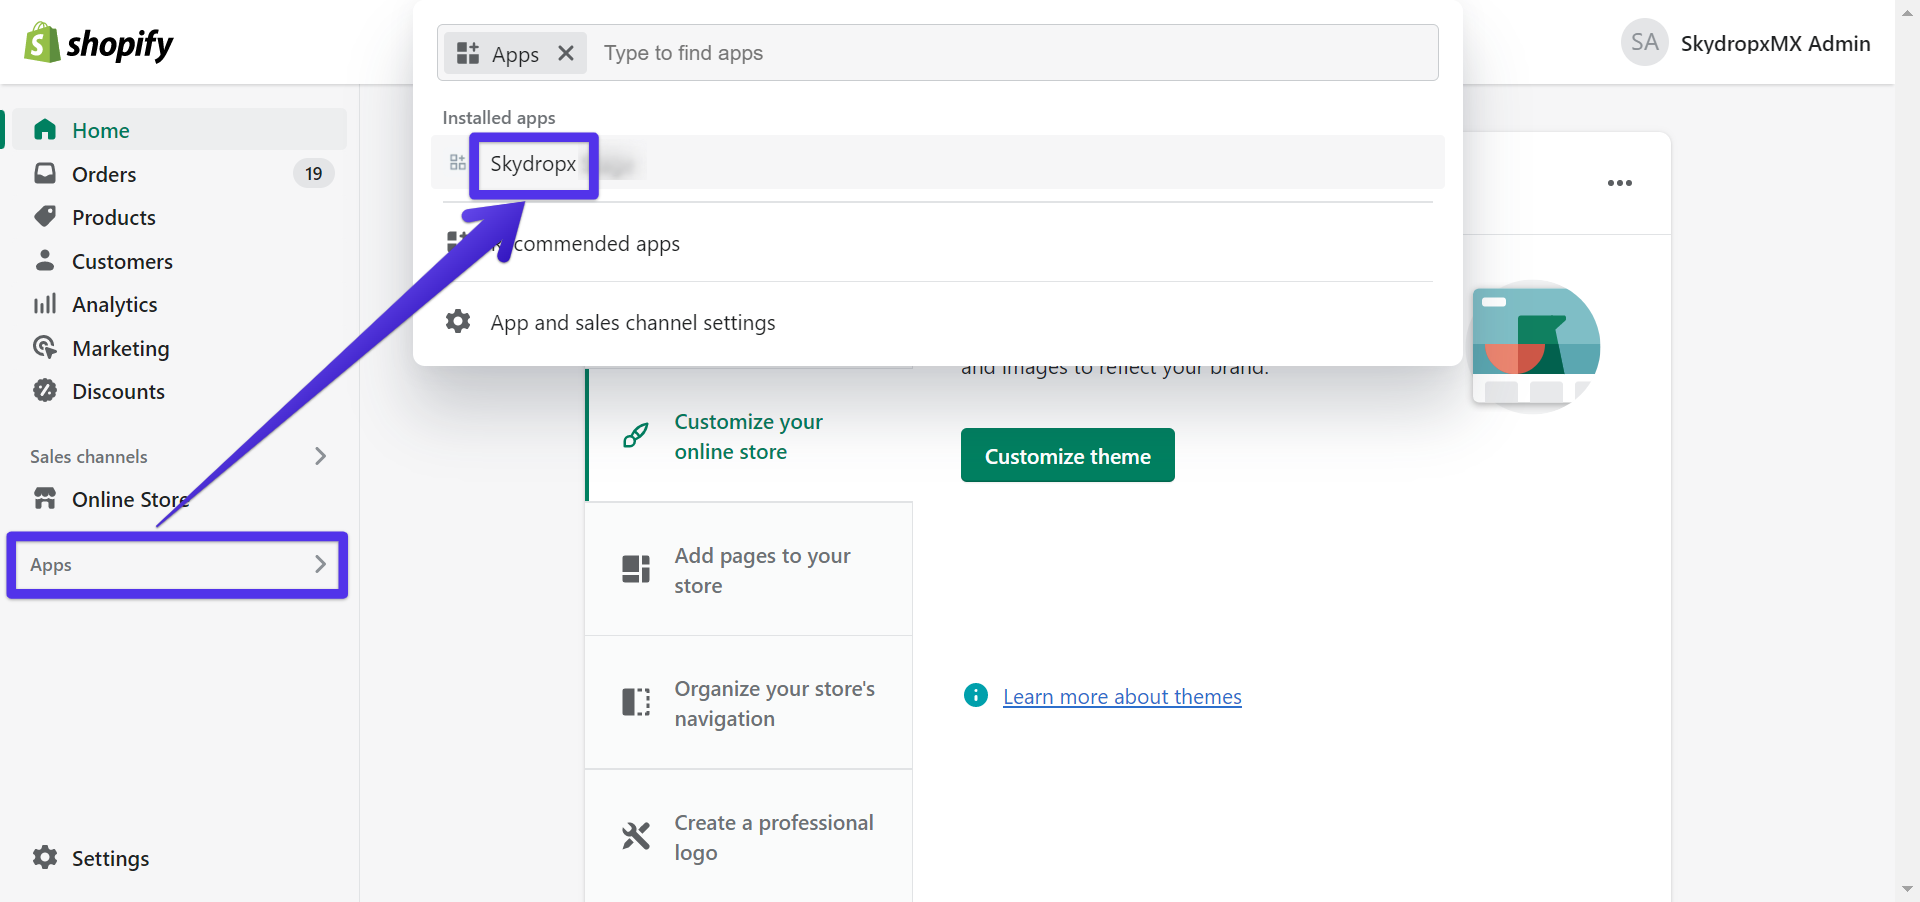Open the Home icon in sidebar
Screen dimensions: 1920x902
(45, 130)
